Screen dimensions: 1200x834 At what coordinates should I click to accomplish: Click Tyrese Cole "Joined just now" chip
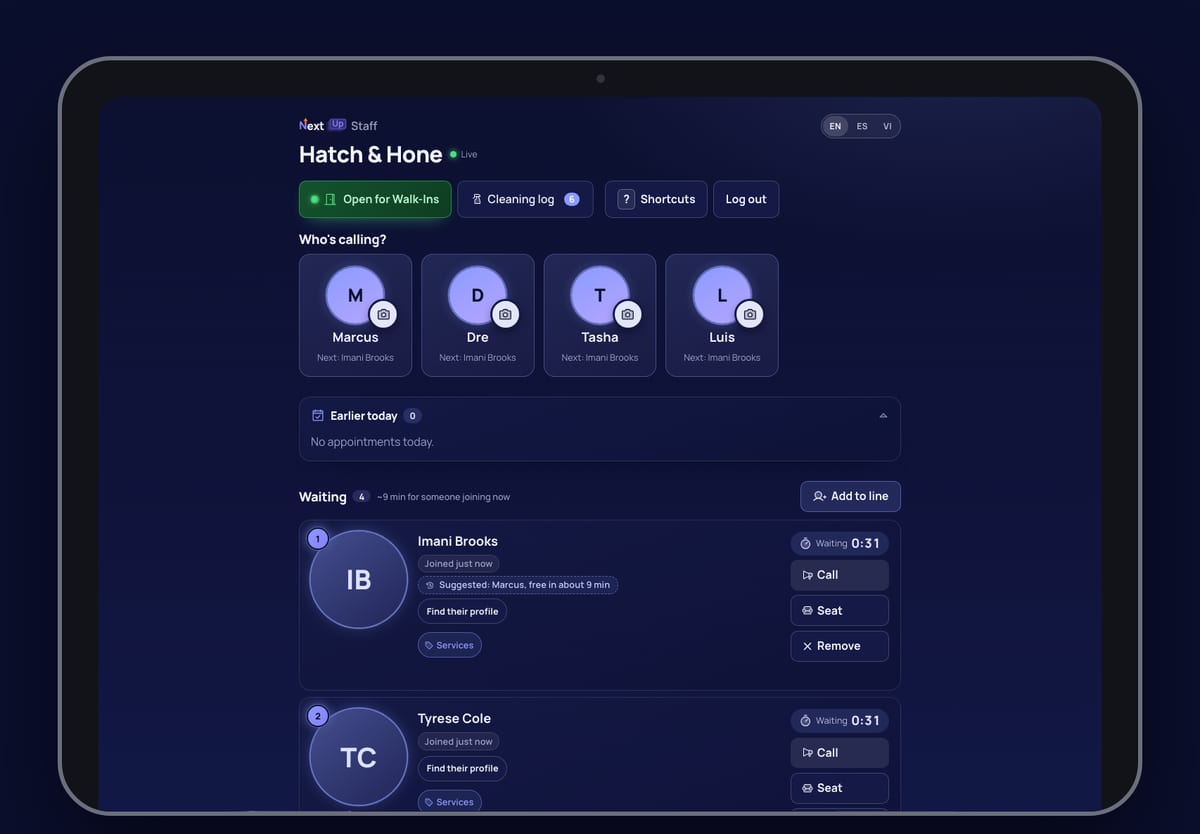point(458,742)
